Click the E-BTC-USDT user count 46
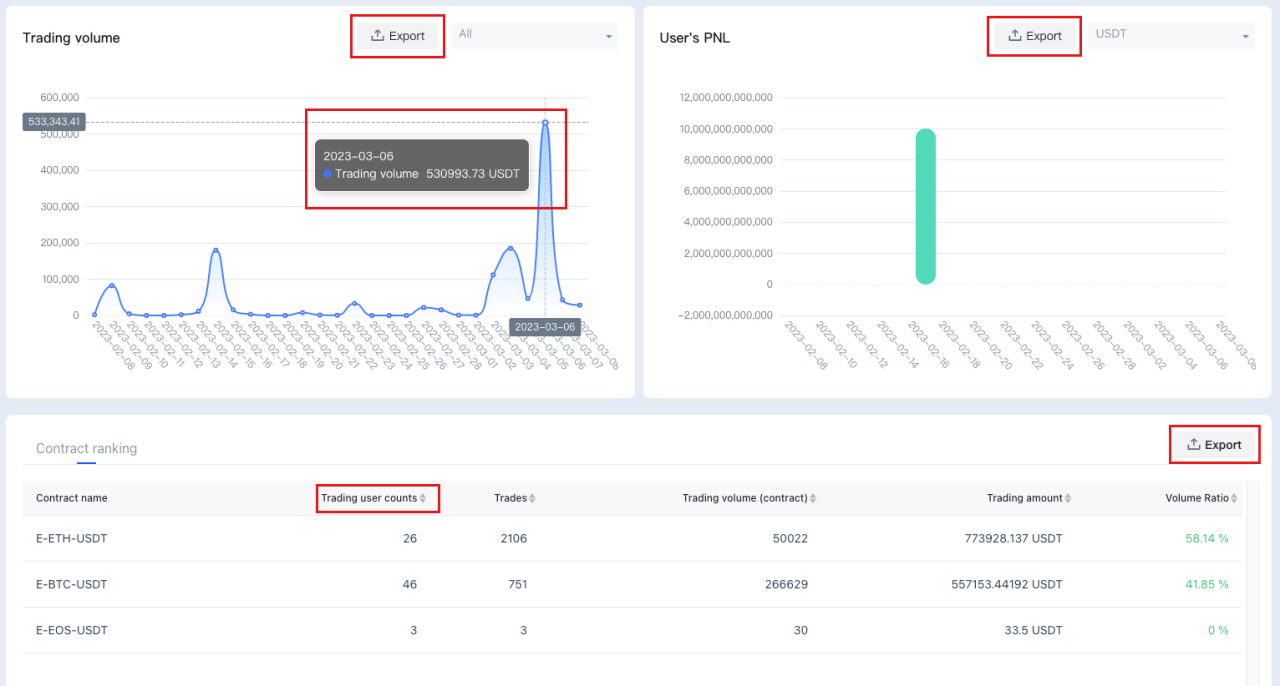 click(x=410, y=585)
